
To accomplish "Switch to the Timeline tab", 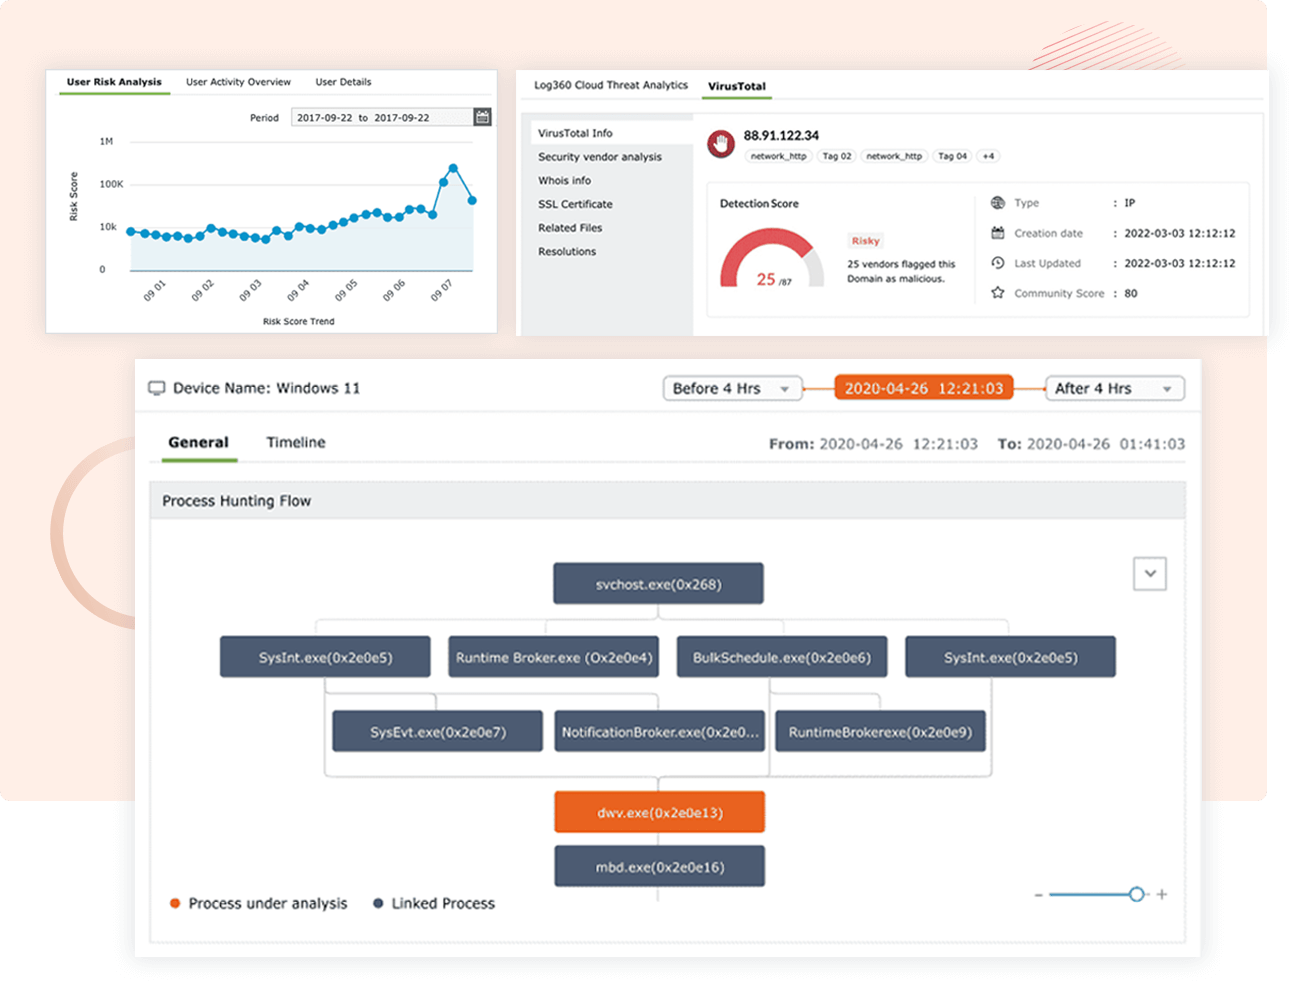I will click(295, 441).
